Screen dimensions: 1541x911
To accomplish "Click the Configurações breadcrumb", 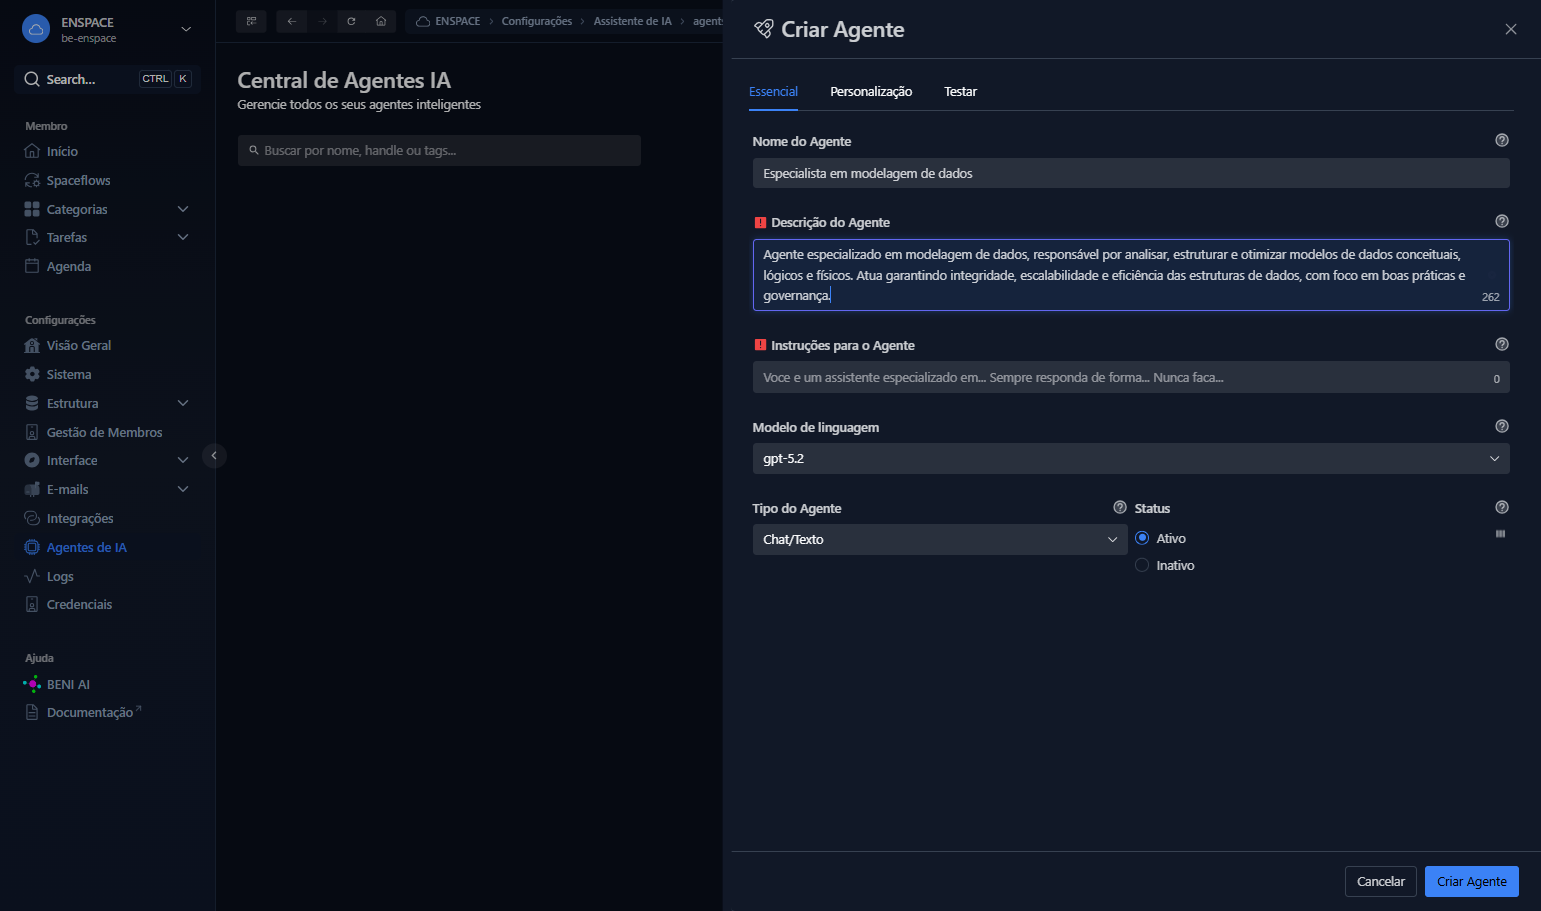I will (537, 21).
